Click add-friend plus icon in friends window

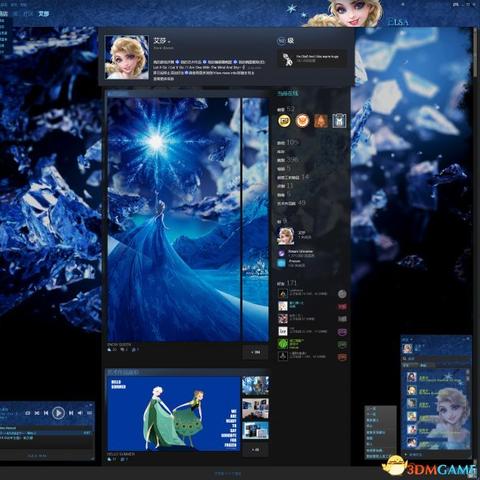(x=406, y=454)
